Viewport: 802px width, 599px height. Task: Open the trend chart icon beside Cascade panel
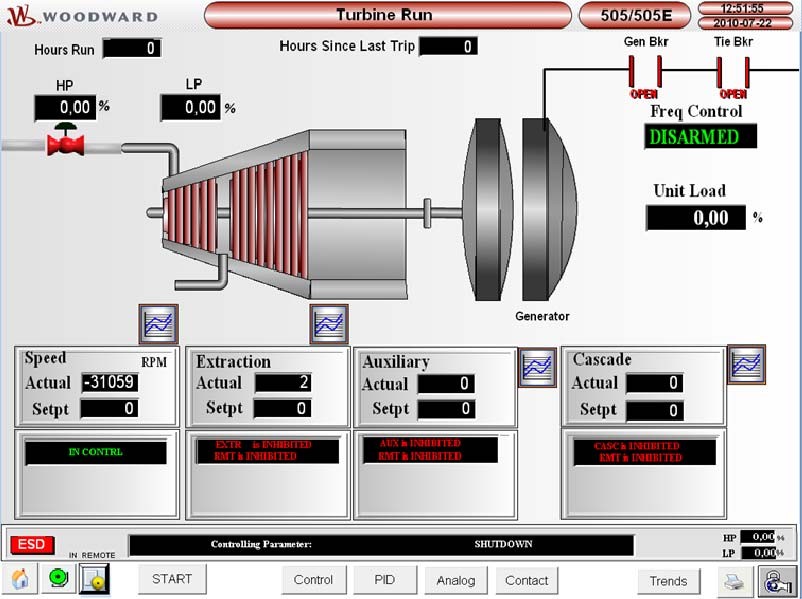[x=746, y=364]
